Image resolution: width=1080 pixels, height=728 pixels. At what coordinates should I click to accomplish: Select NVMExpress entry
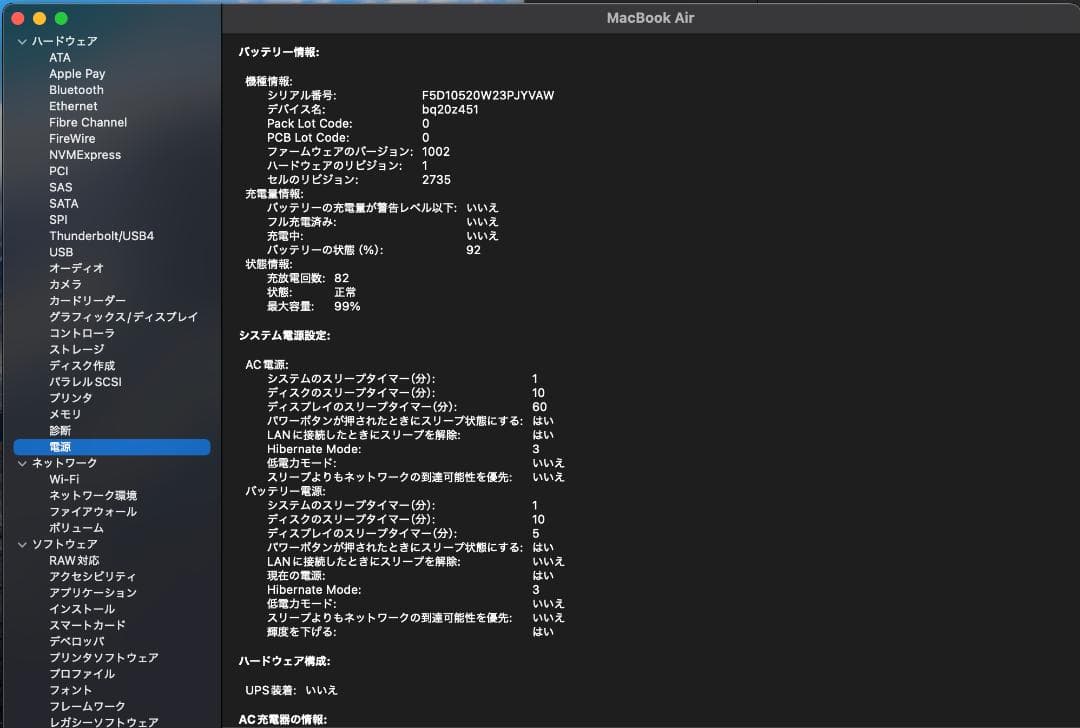coord(85,155)
